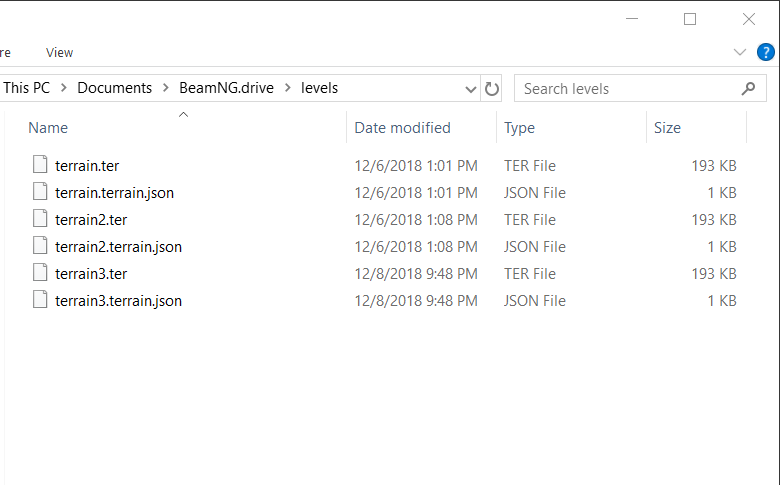The width and height of the screenshot is (780, 485).
Task: Select the file name terrain3.ter
Action: pos(91,274)
